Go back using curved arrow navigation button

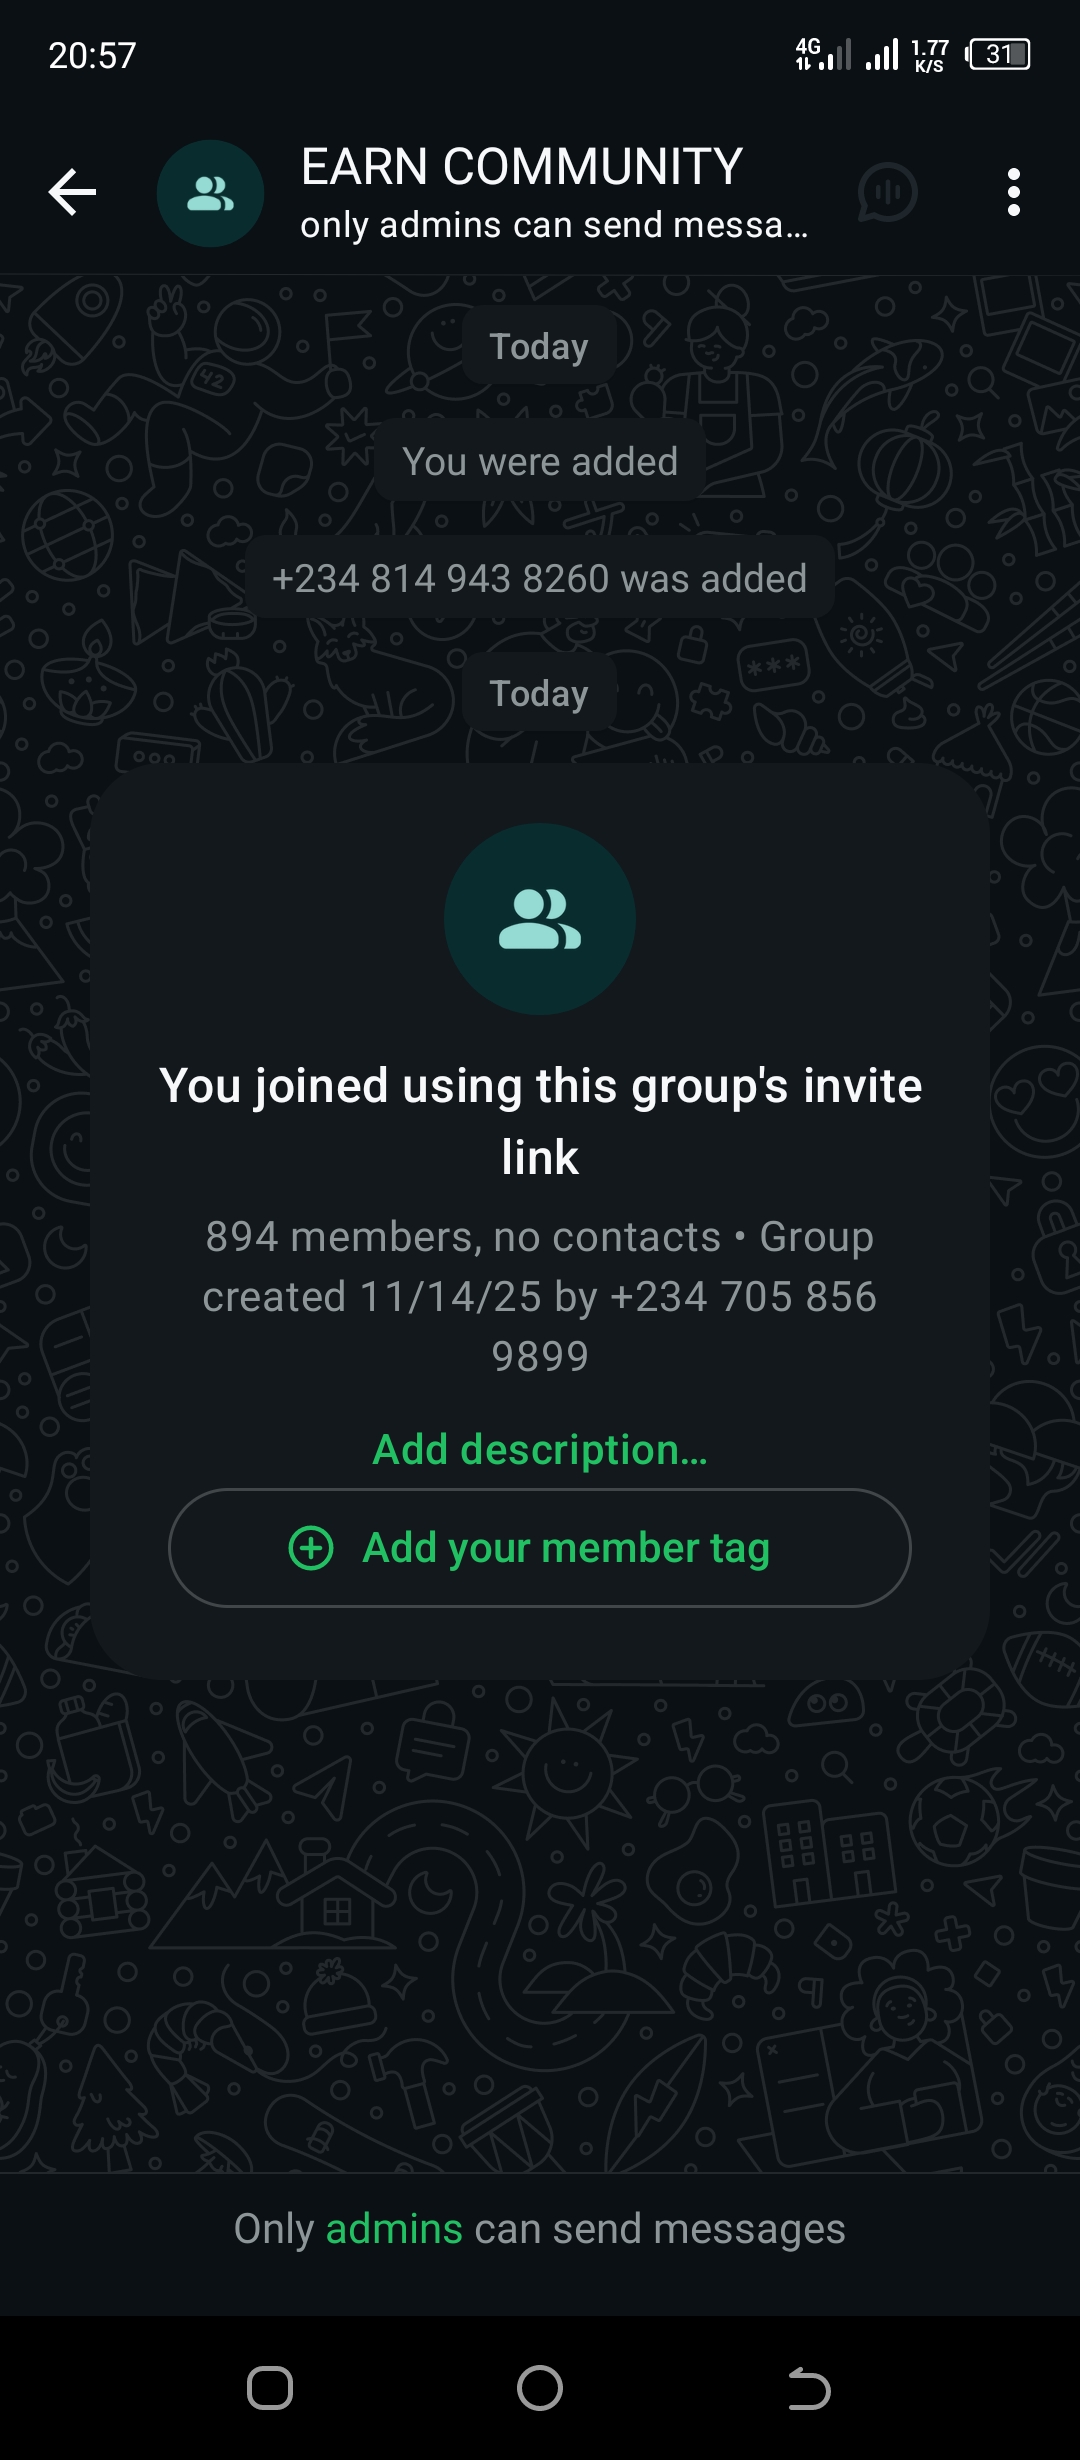[809, 2389]
